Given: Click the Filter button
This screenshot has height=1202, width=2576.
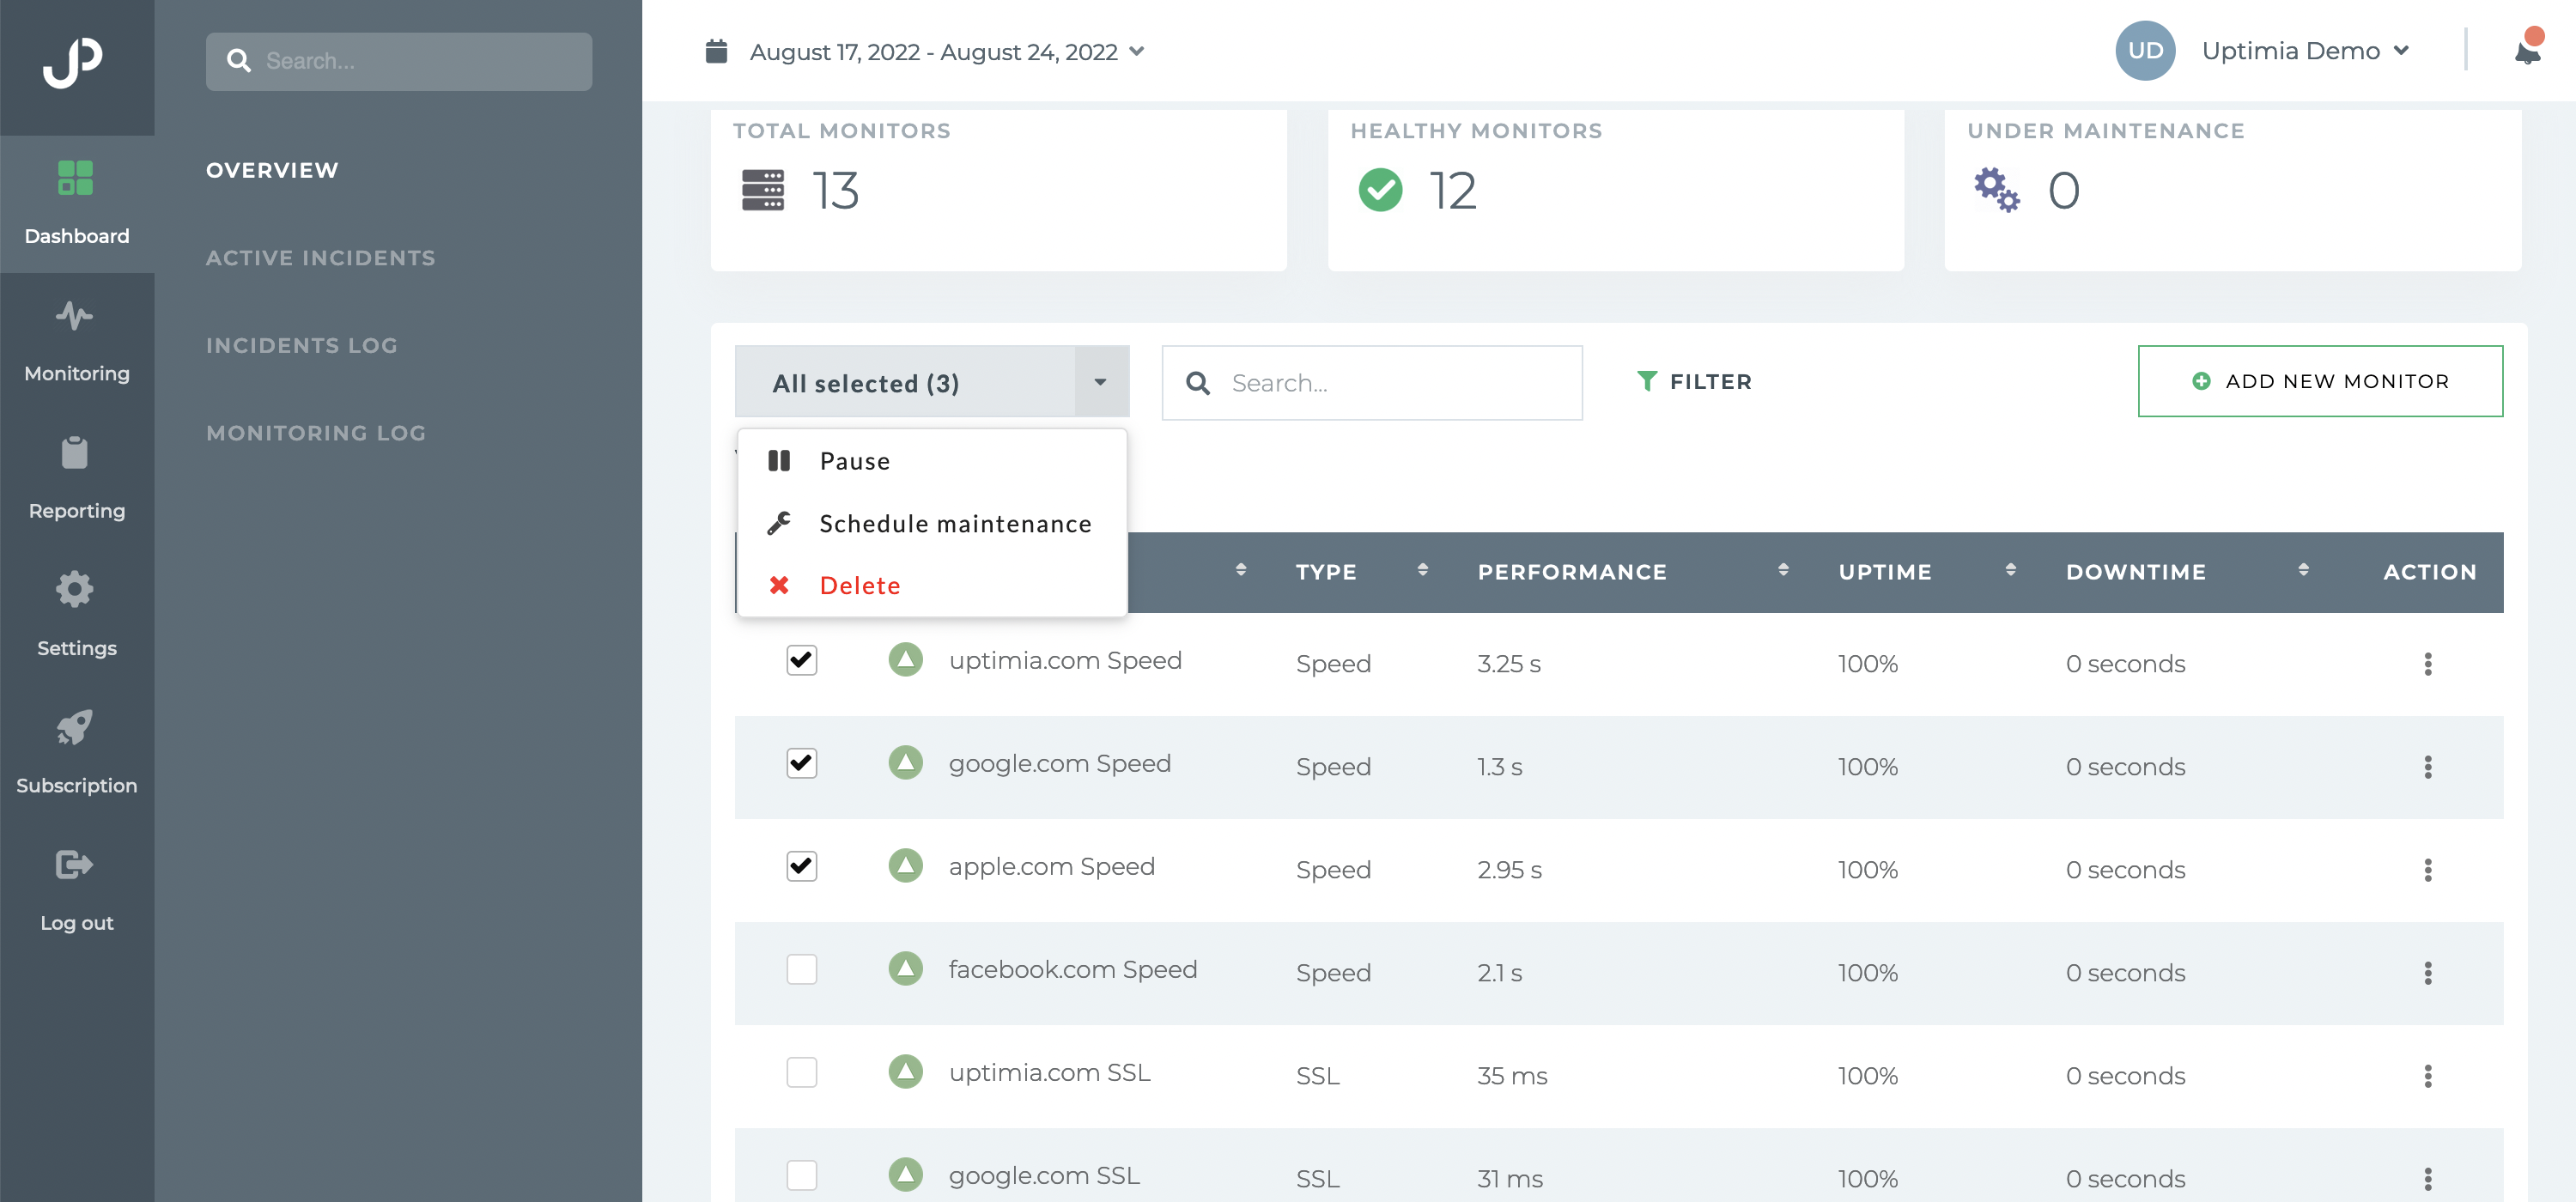Looking at the screenshot, I should pos(1694,382).
